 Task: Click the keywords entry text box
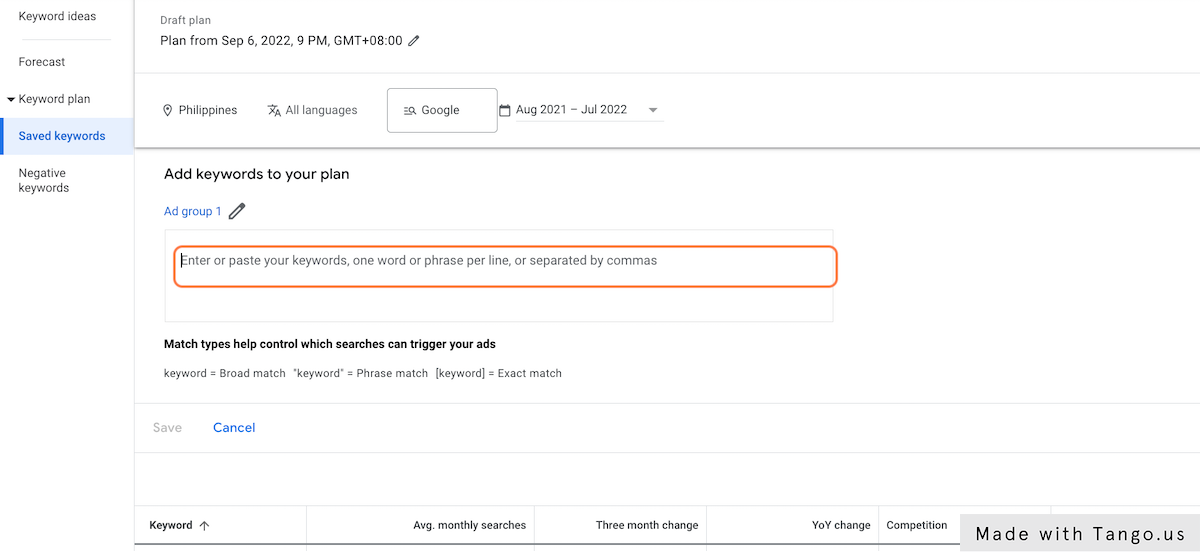pyautogui.click(x=505, y=267)
